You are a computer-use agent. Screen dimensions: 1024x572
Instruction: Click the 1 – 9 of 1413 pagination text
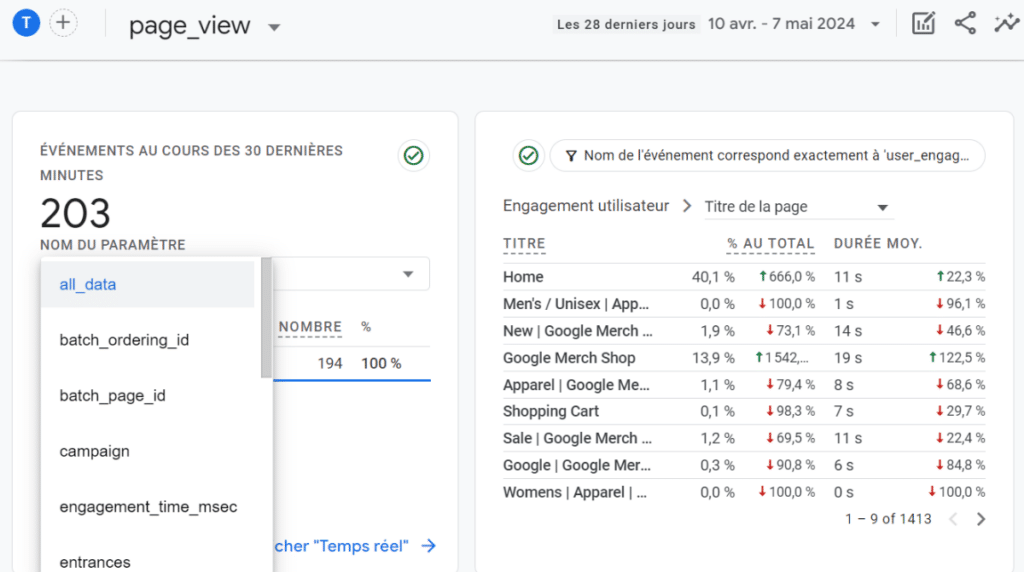(888, 519)
